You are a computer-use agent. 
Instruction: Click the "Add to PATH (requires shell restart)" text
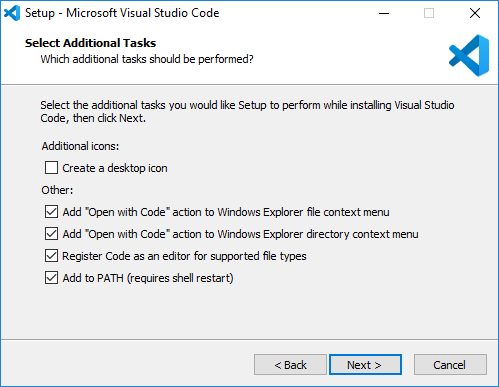coord(148,278)
